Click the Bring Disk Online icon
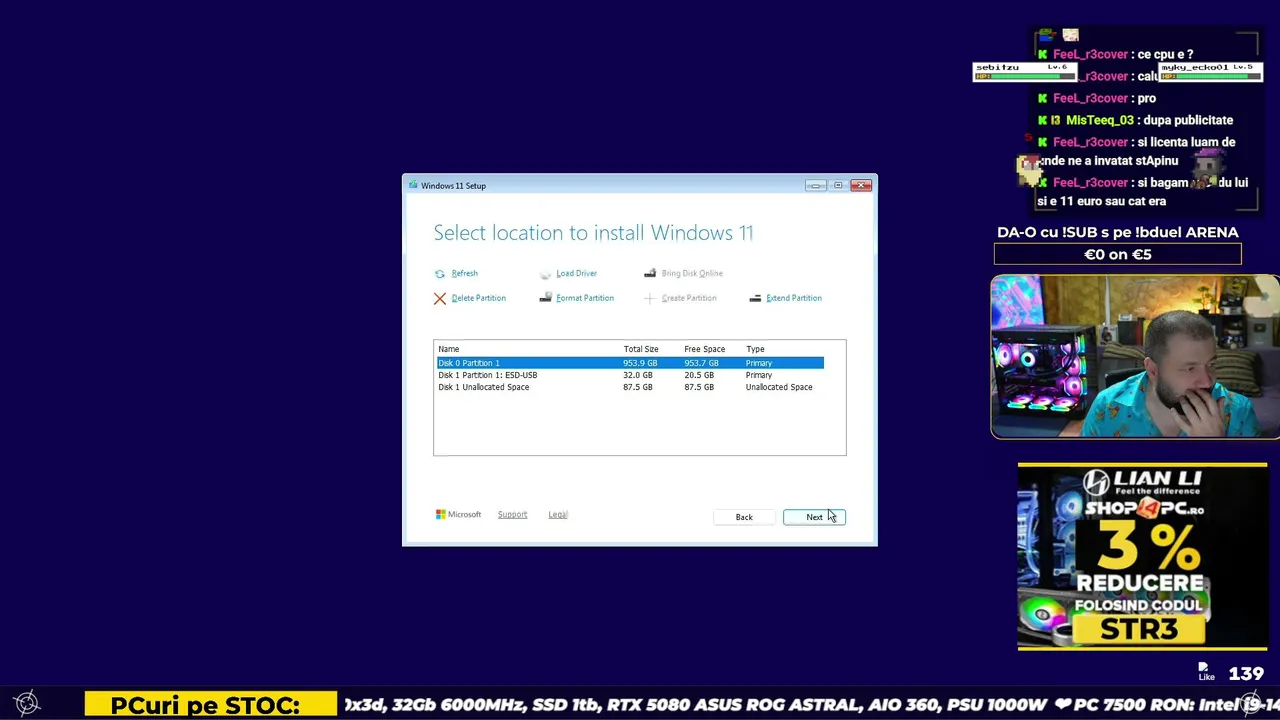The width and height of the screenshot is (1280, 720). (650, 274)
